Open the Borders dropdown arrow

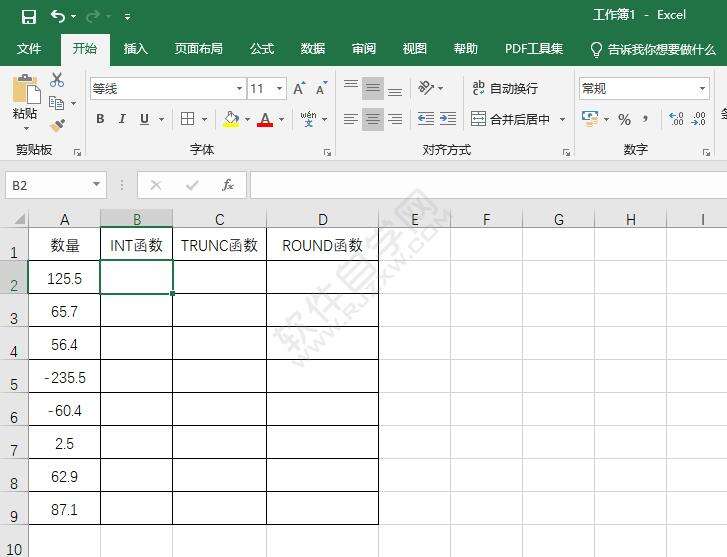(204, 120)
